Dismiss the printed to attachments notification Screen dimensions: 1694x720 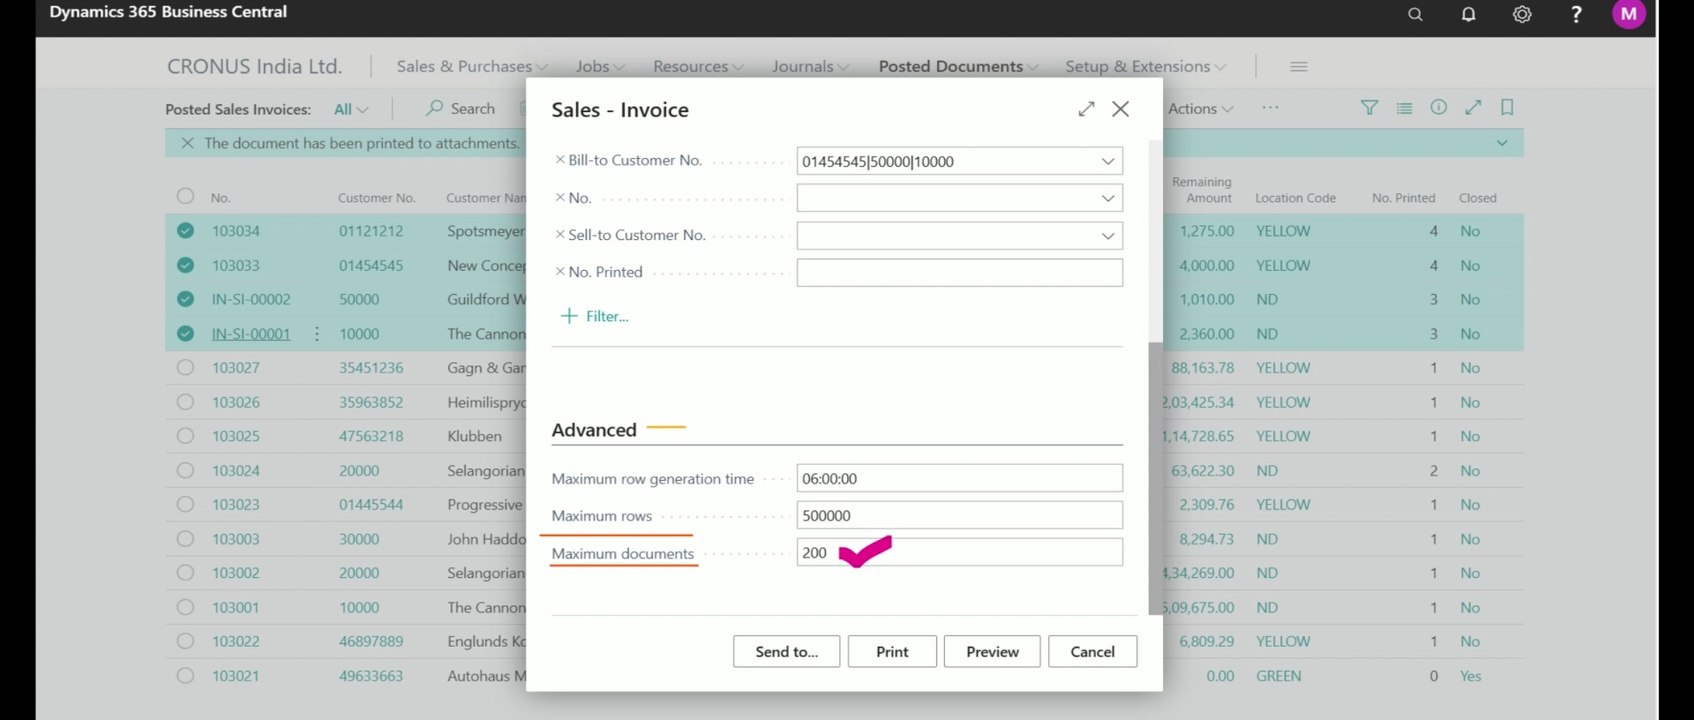(x=187, y=143)
